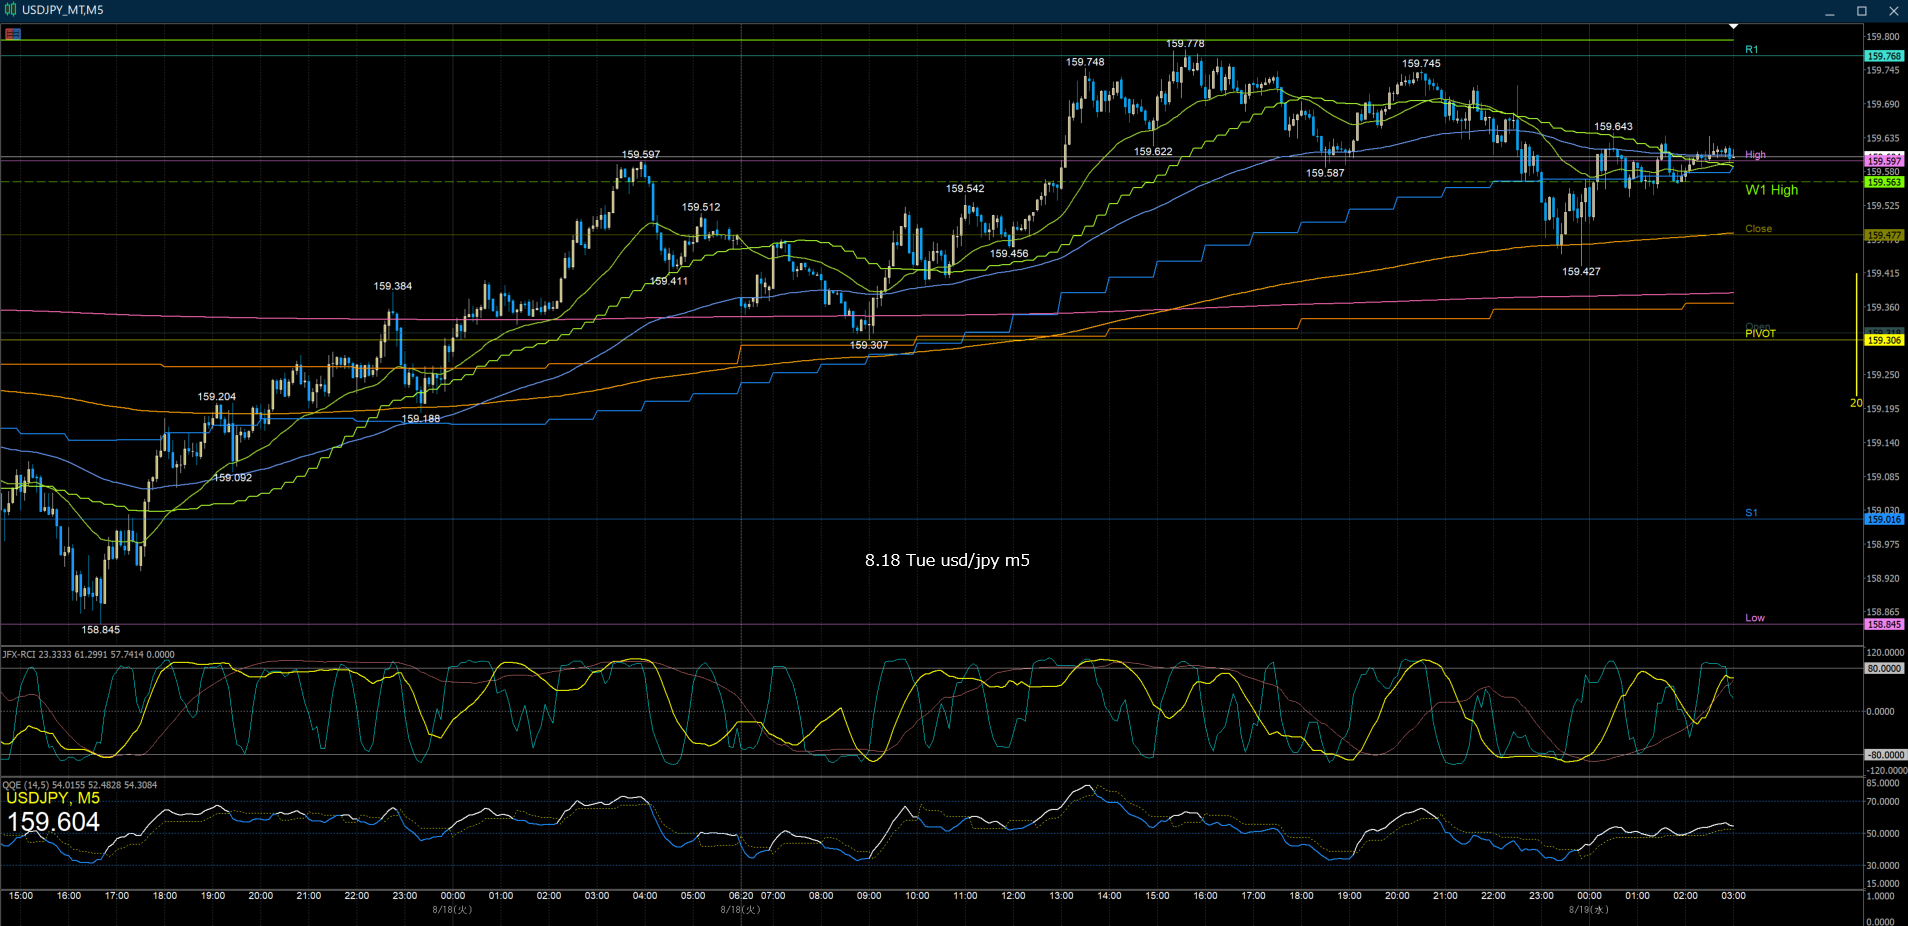The width and height of the screenshot is (1908, 926).
Task: Select the yellow PIVOT level label
Action: tap(1760, 334)
